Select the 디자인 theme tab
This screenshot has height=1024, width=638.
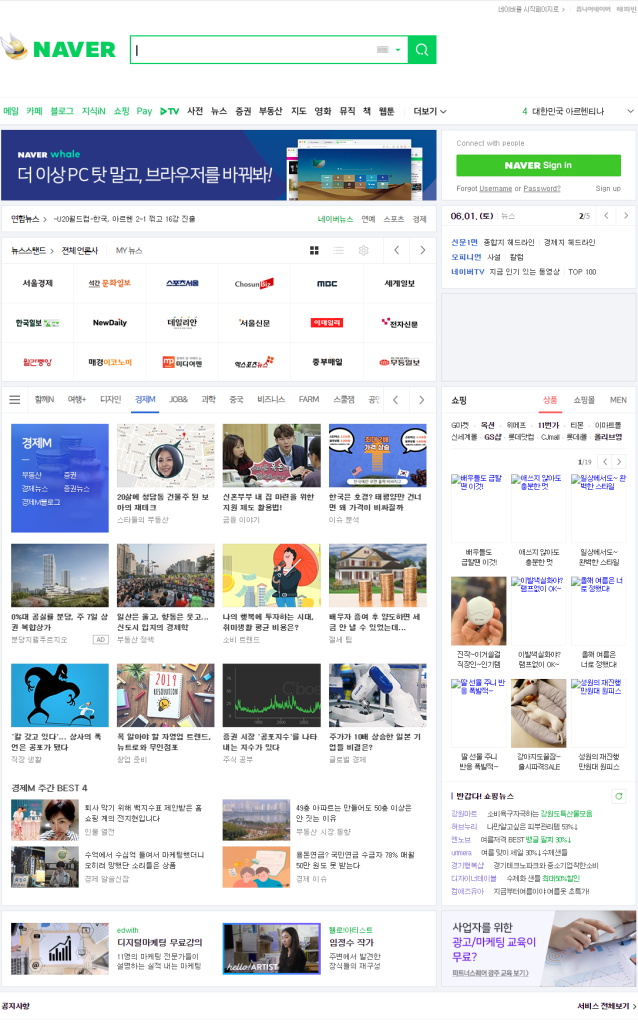[x=110, y=400]
